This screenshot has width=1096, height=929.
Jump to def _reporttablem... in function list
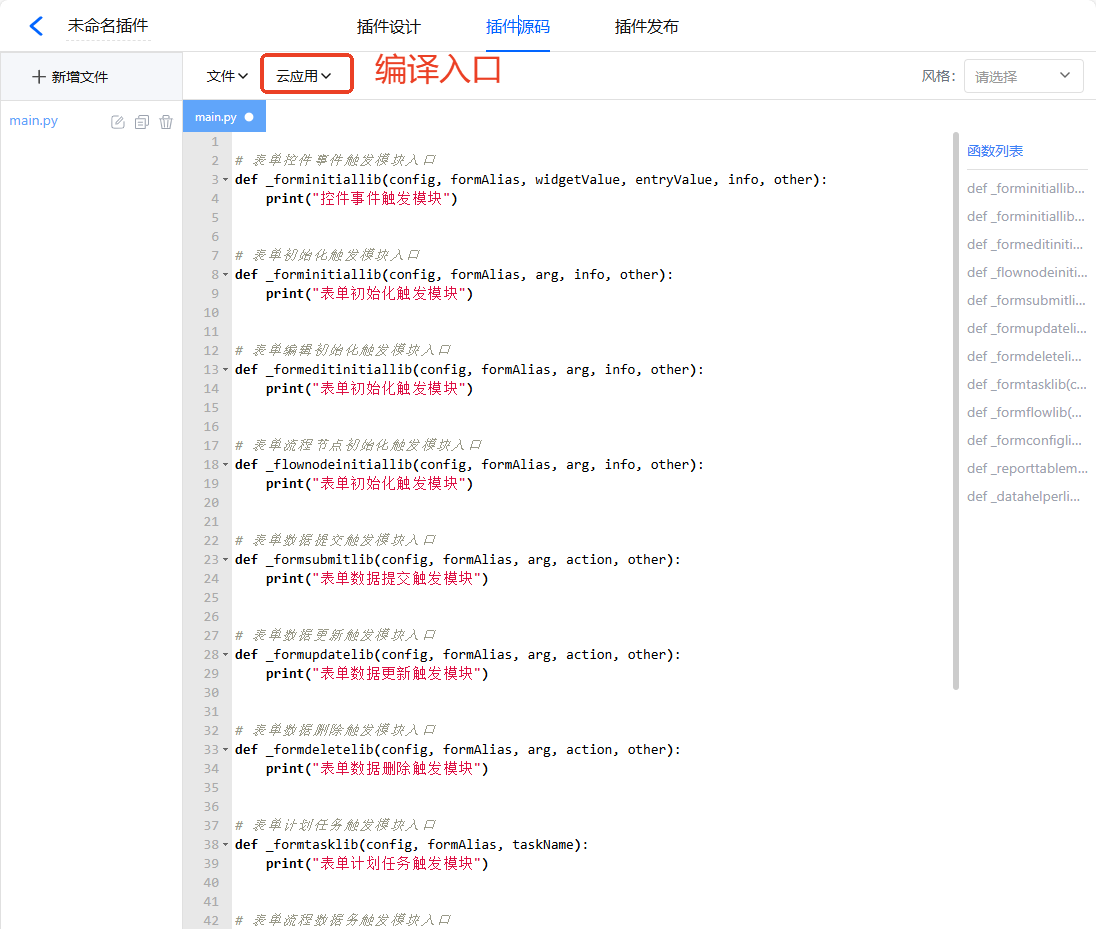tap(1027, 468)
